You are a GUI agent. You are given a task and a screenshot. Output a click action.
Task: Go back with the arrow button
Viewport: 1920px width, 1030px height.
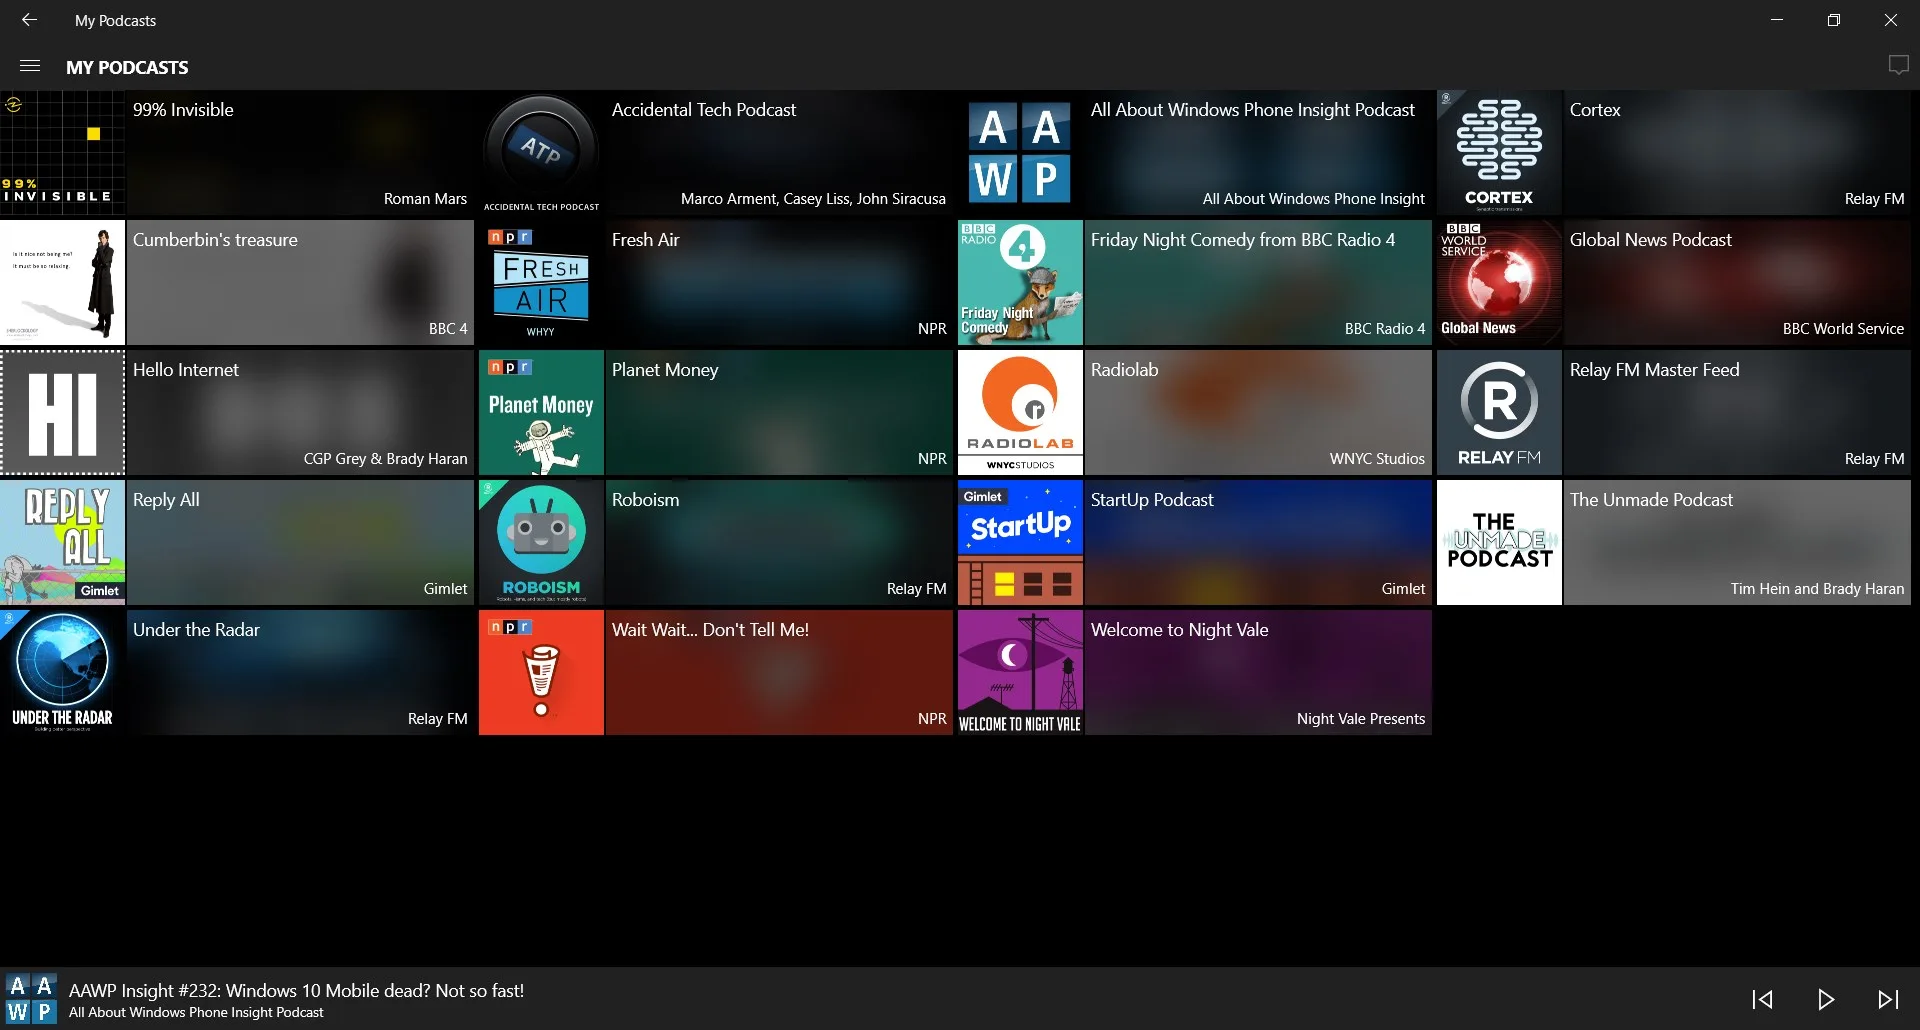29,20
